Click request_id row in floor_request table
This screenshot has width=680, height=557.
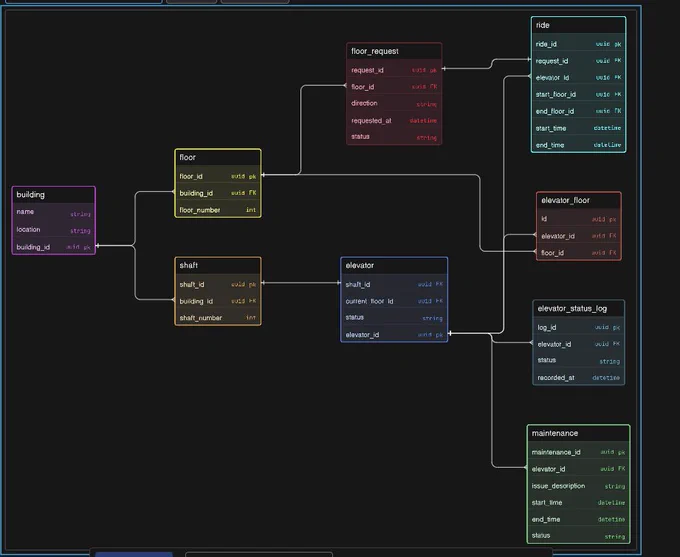394,70
